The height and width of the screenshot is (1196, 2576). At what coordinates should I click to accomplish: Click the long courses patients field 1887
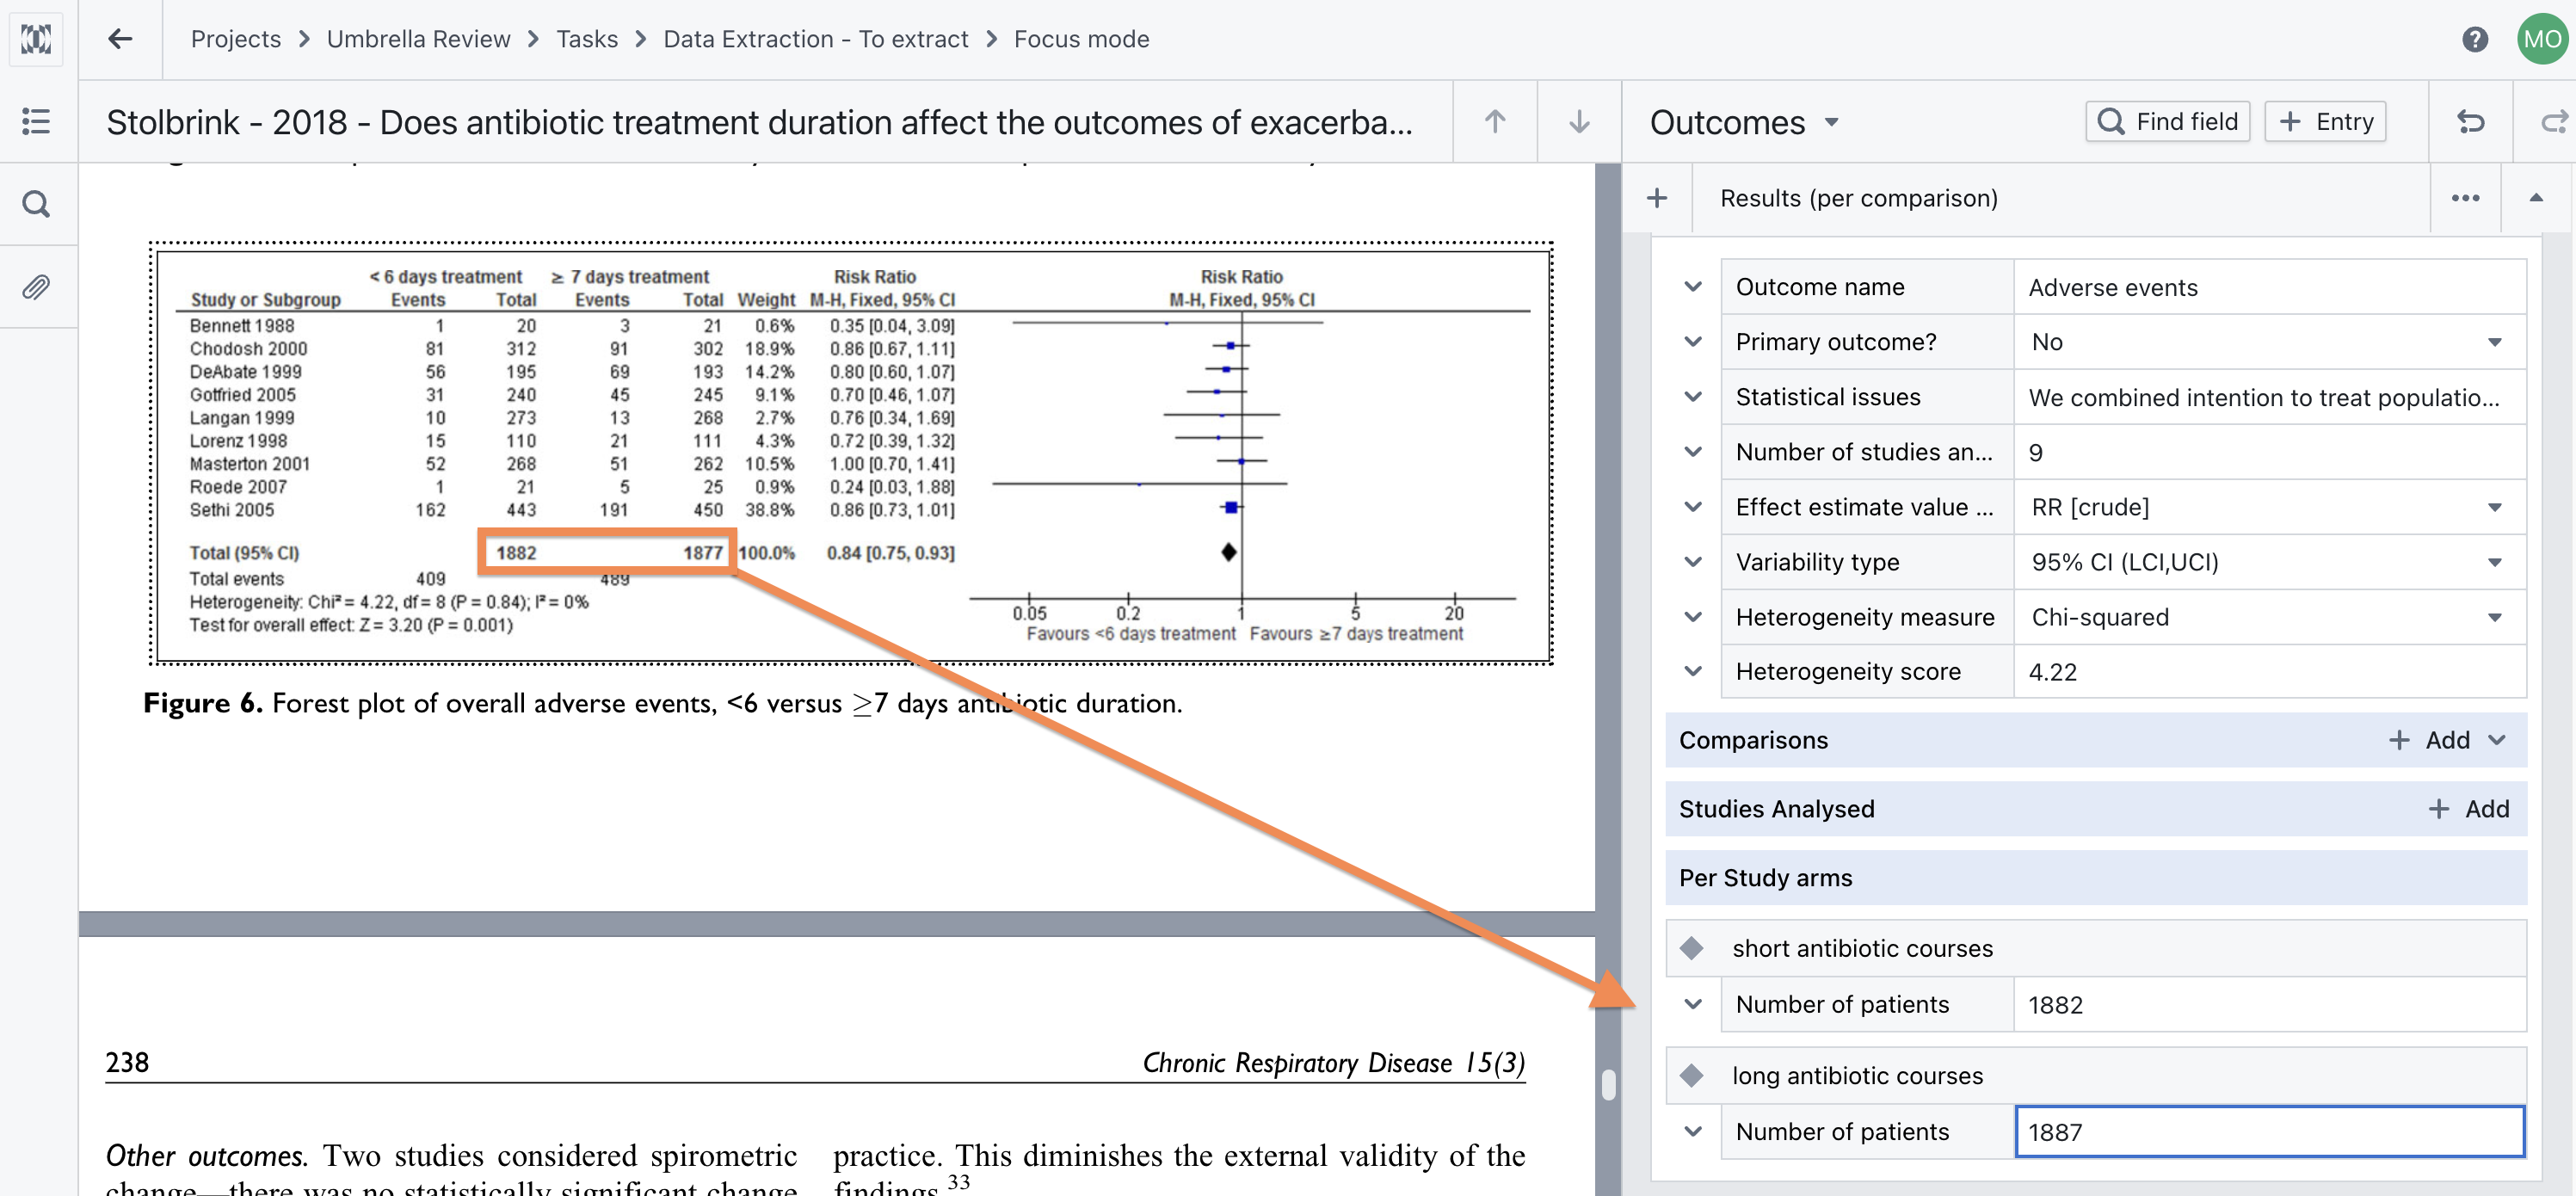tap(2269, 1131)
